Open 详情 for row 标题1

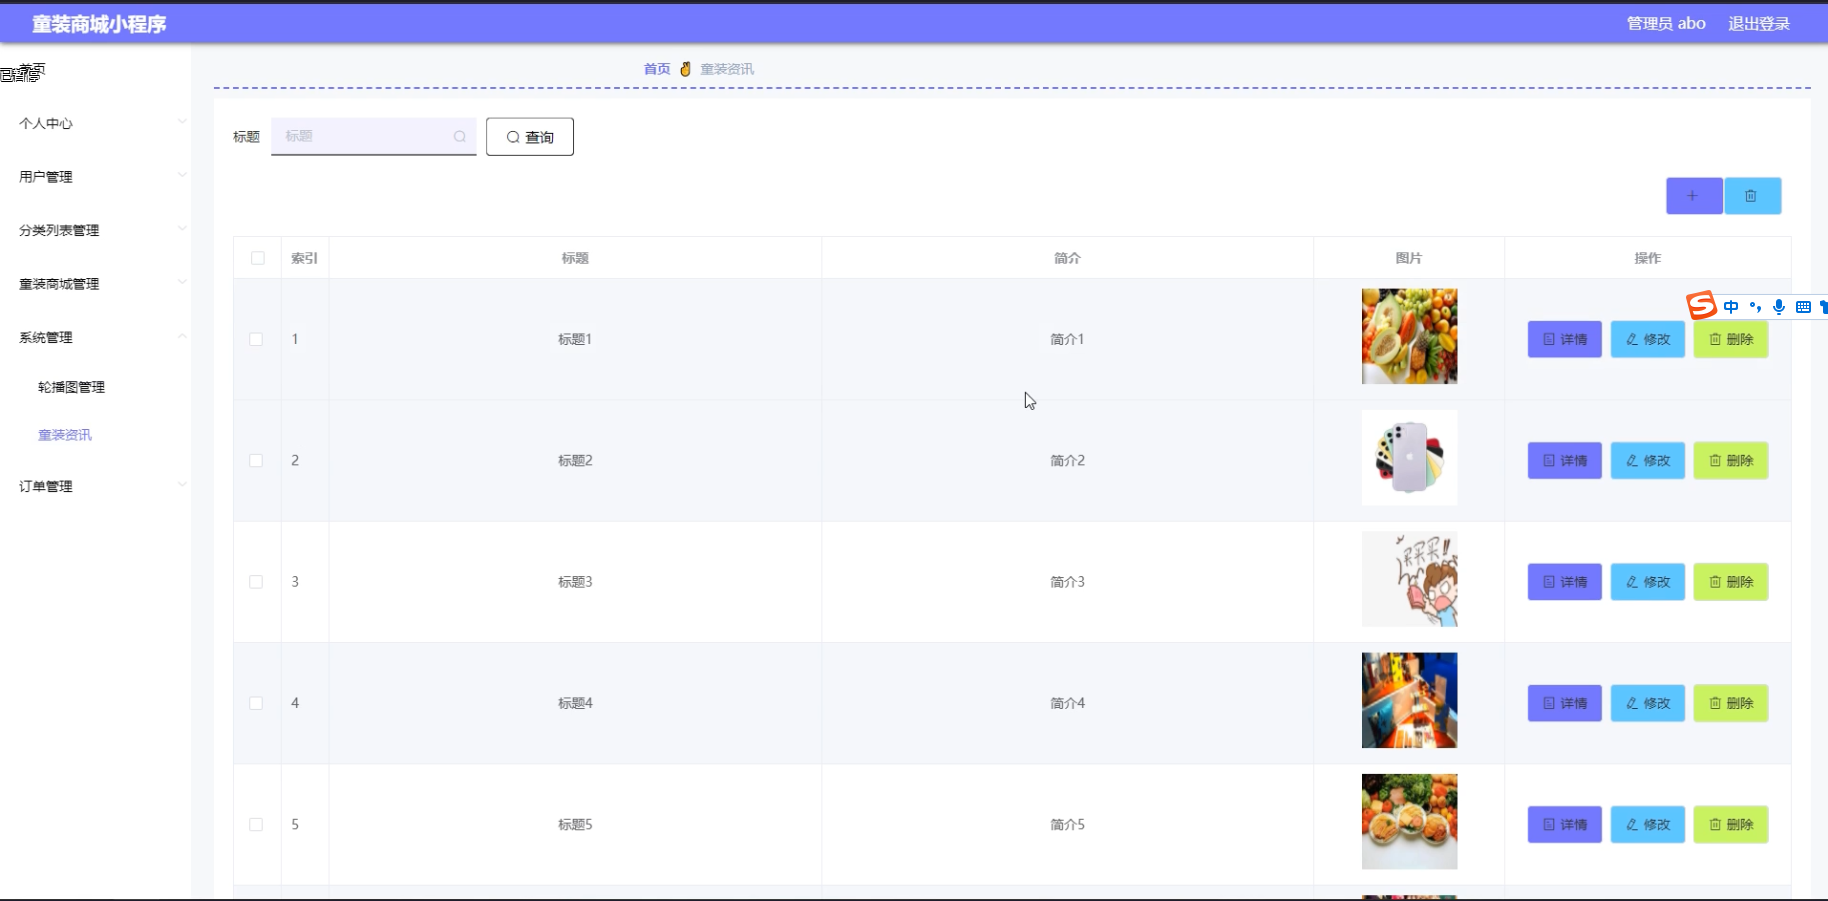[x=1564, y=339]
